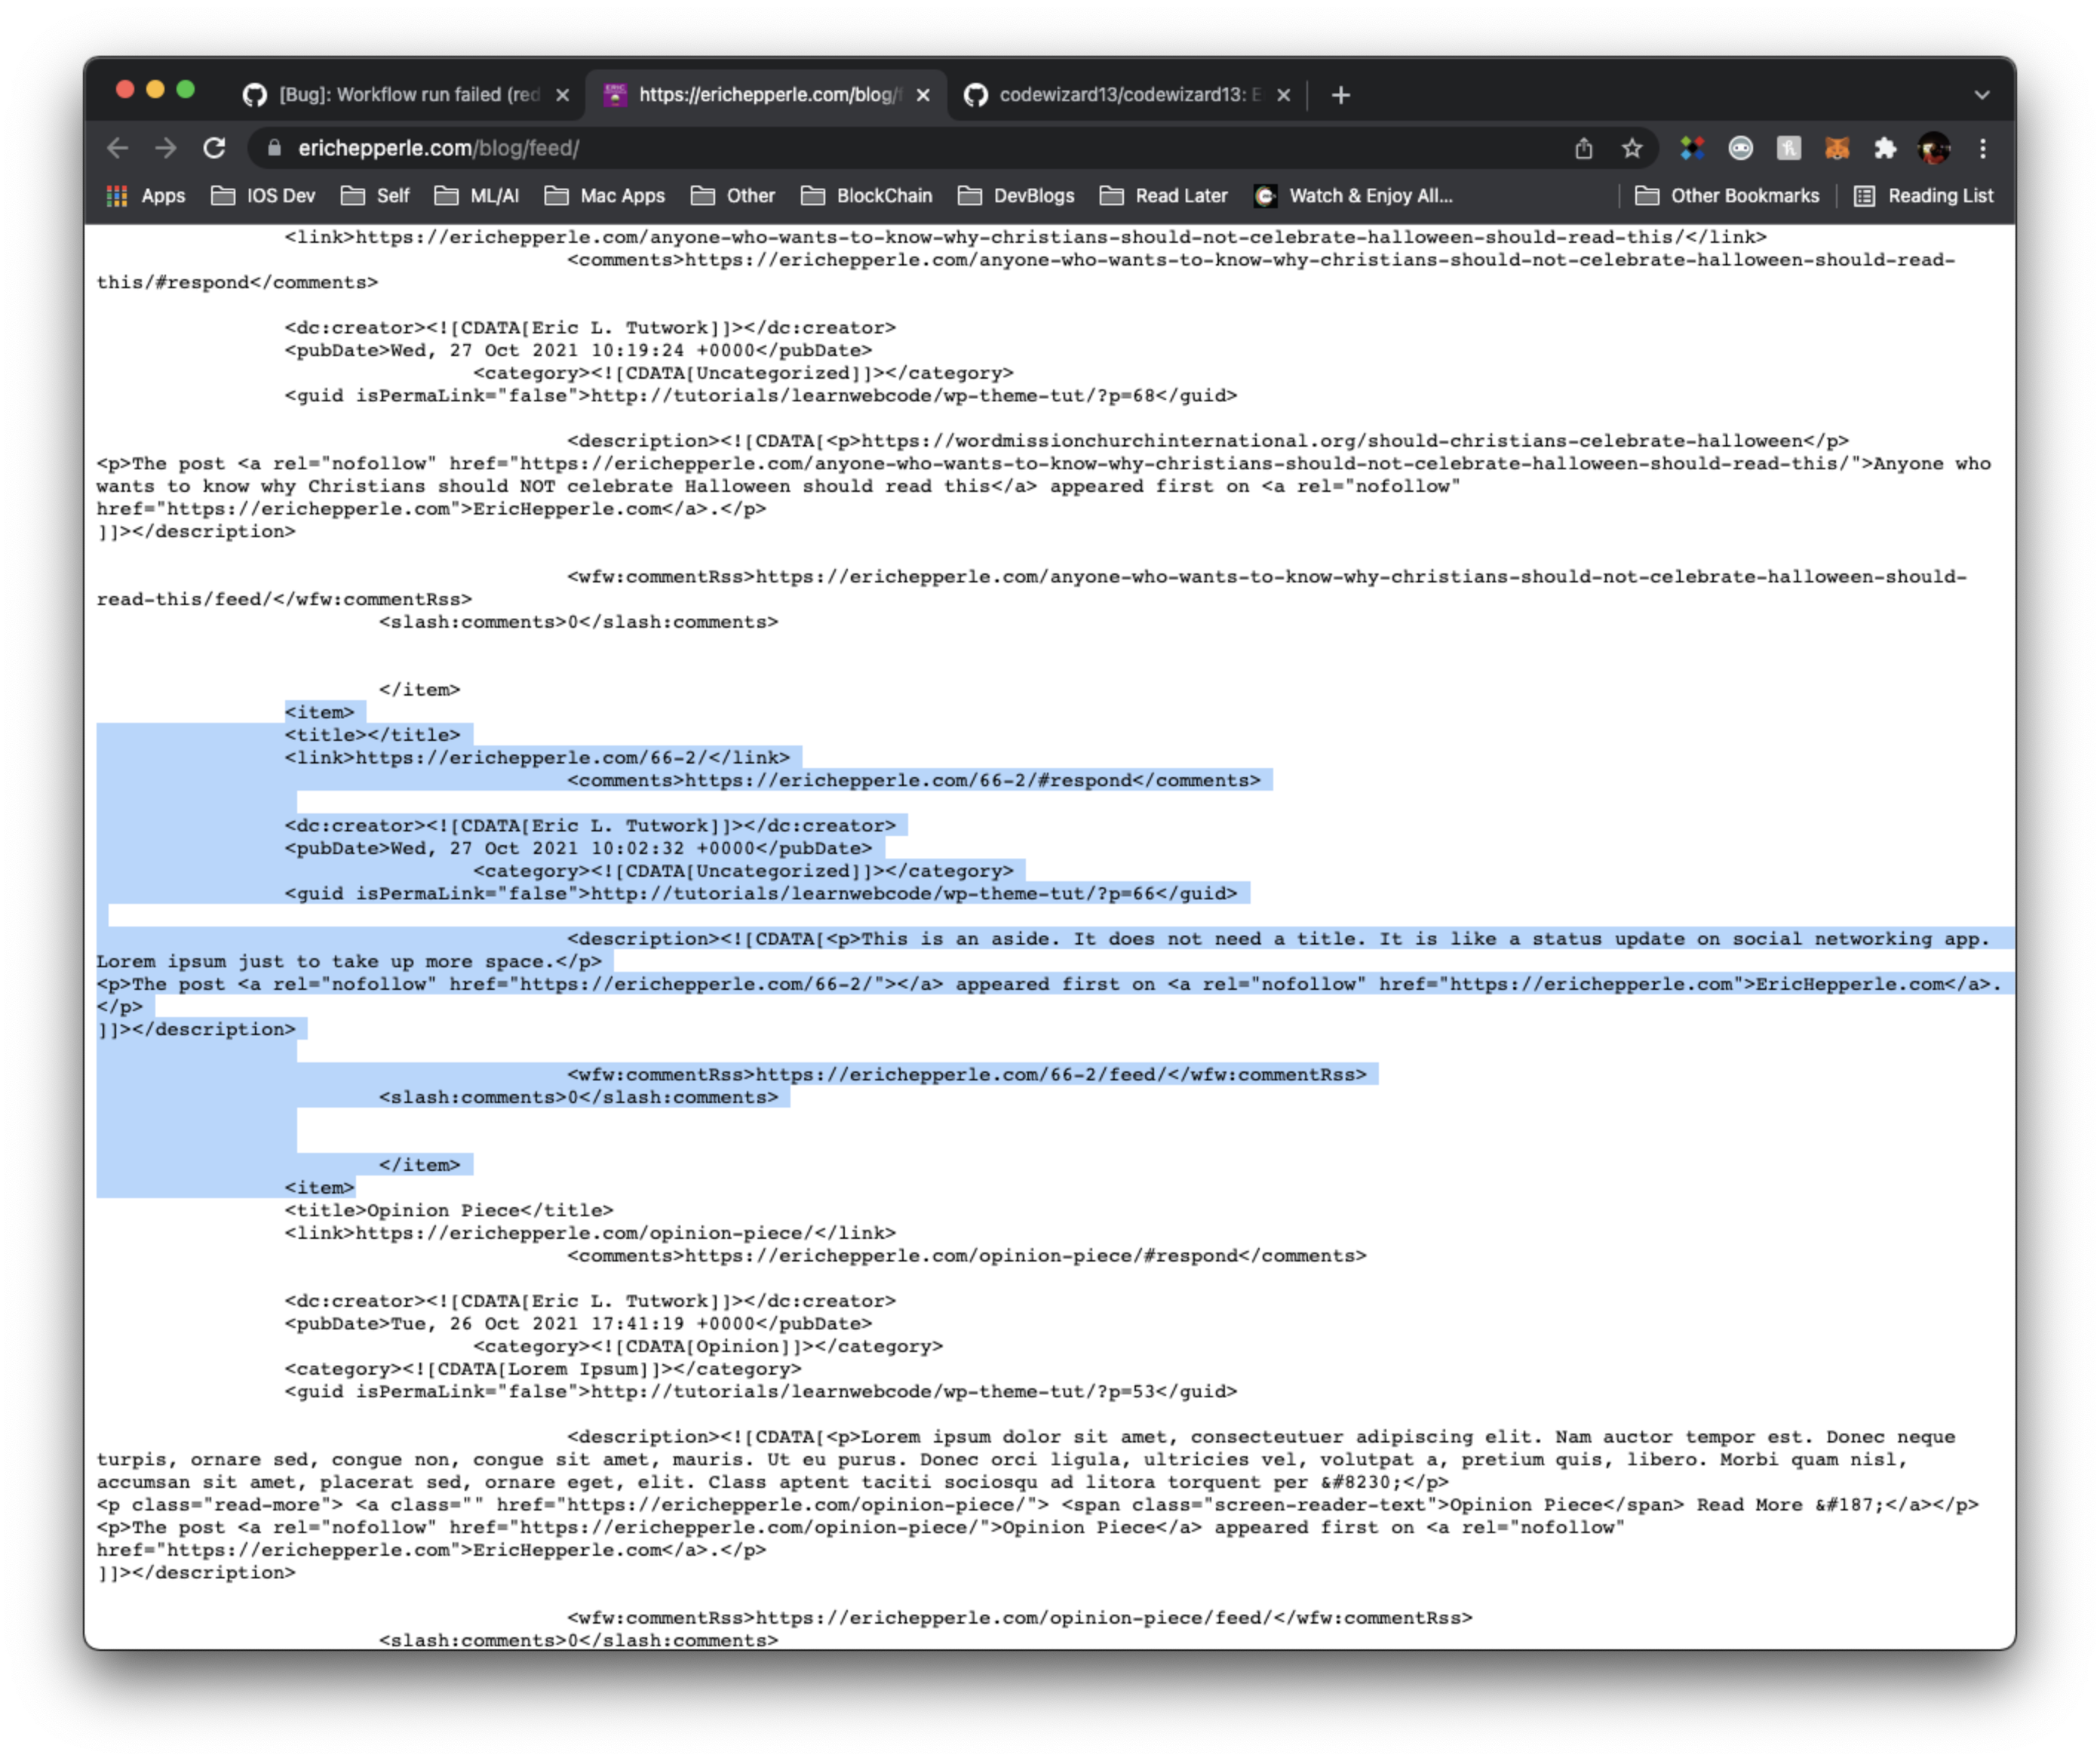Viewport: 2100px width, 1761px height.
Task: Open the Chrome profile avatar
Action: click(1933, 149)
